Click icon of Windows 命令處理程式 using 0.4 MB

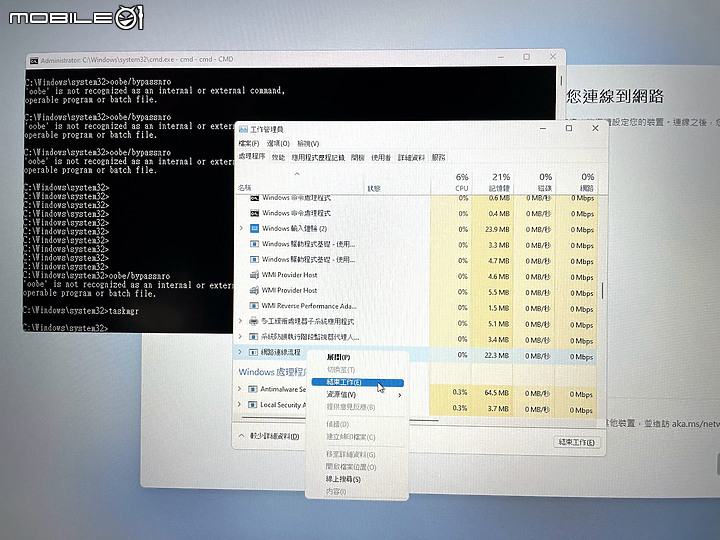click(254, 213)
